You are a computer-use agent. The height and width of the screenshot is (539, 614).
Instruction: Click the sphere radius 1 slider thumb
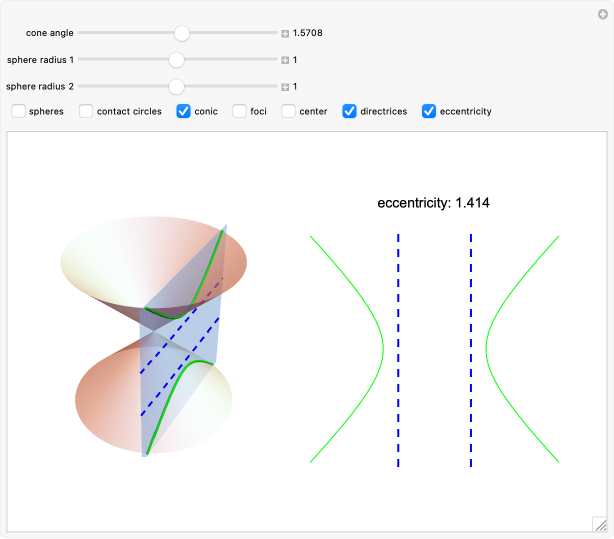tap(177, 60)
